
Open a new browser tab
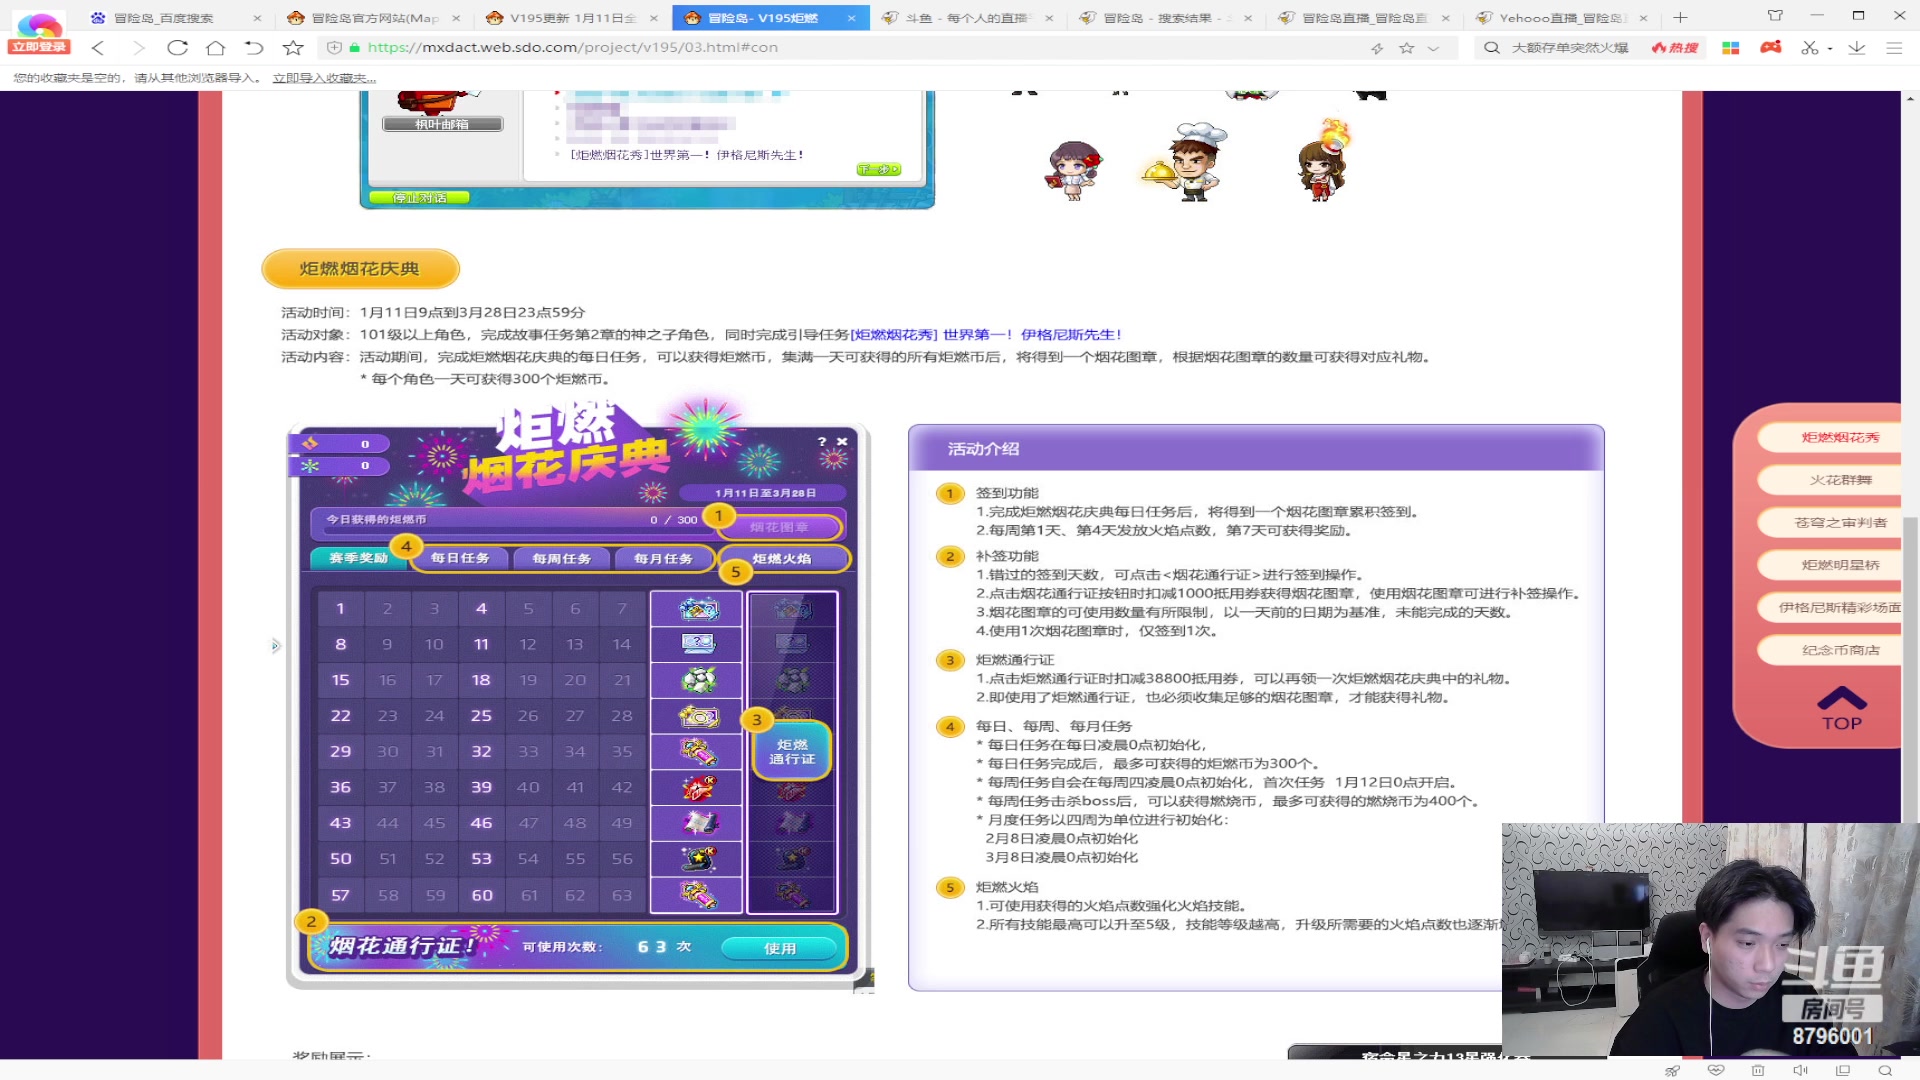pyautogui.click(x=1681, y=17)
